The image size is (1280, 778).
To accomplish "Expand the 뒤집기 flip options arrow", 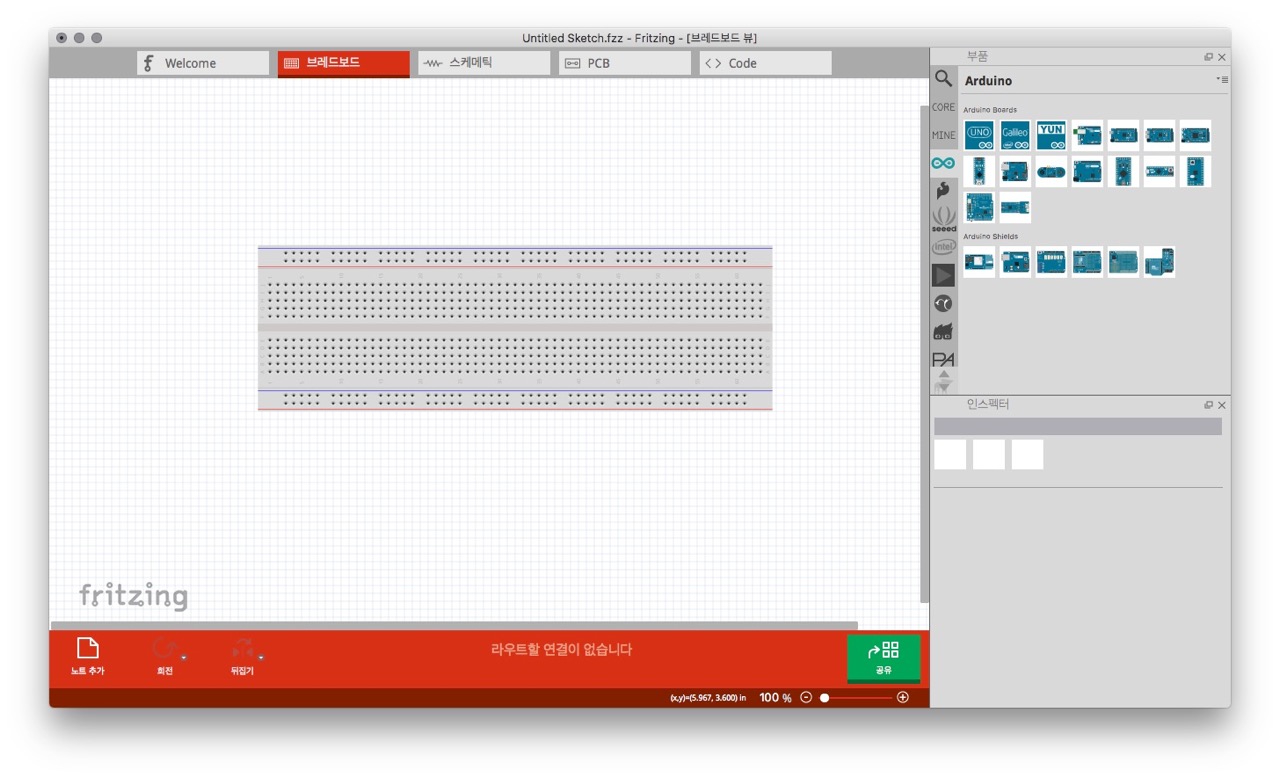I will [261, 657].
